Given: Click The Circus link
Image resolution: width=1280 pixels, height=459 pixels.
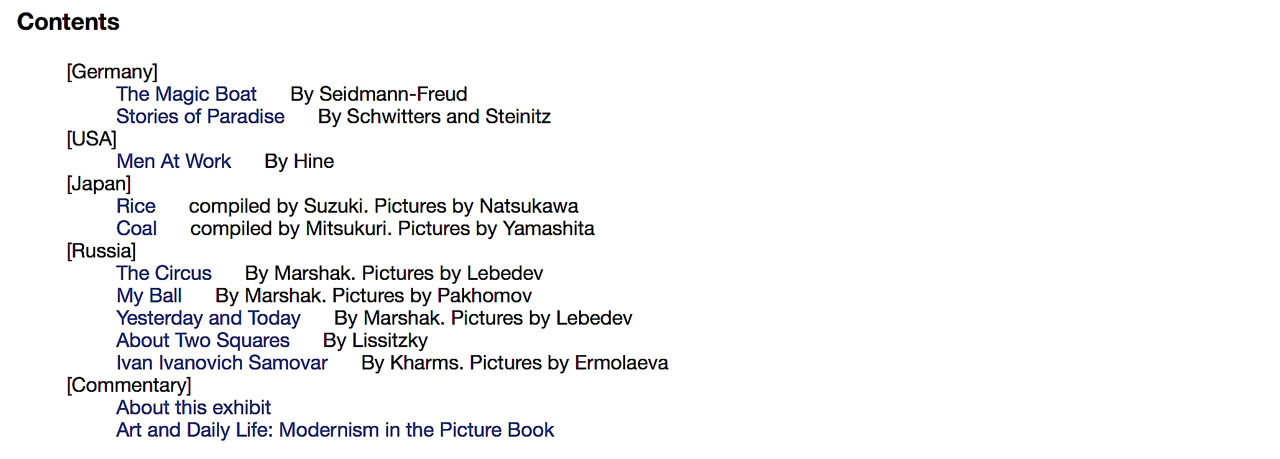Looking at the screenshot, I should 164,274.
